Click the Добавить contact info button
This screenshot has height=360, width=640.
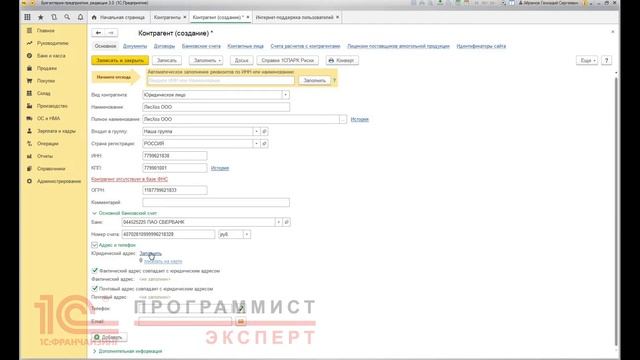(x=109, y=337)
